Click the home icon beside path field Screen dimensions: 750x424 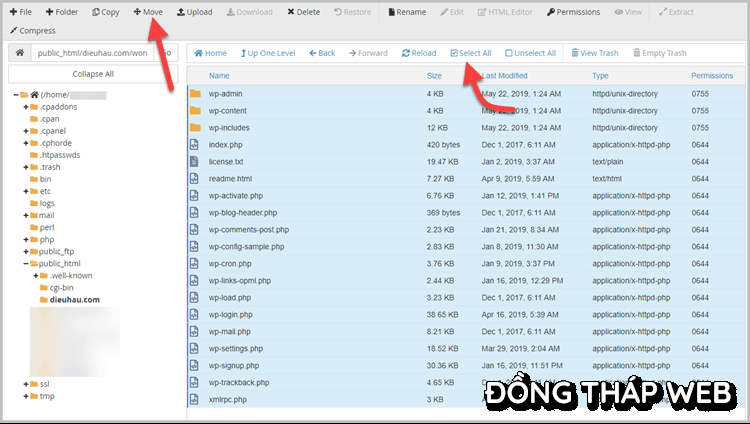coord(20,53)
